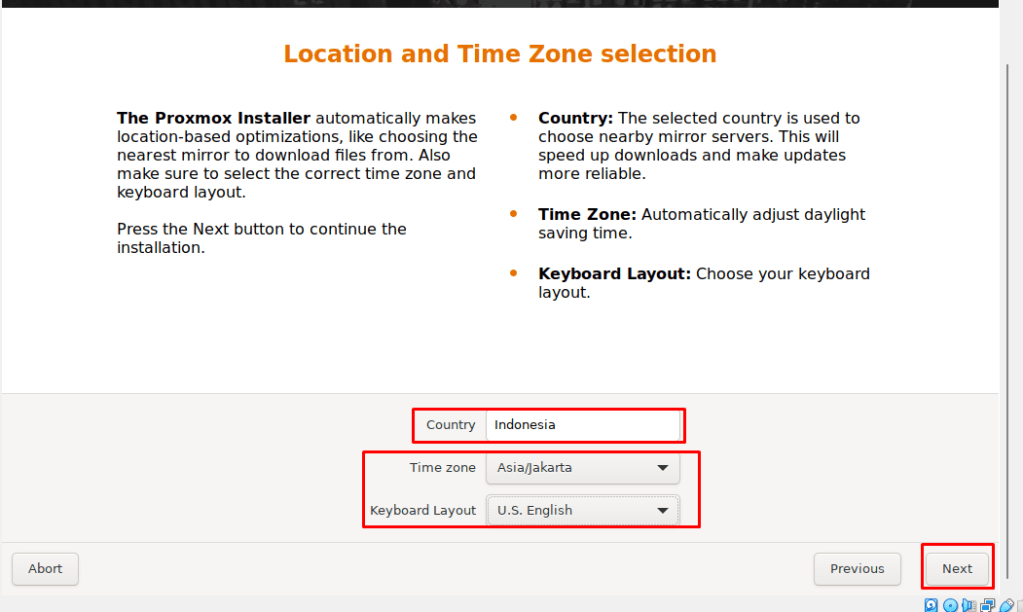1023x612 pixels.
Task: Open the U.S. English keyboard layout dropdown
Action: pyautogui.click(x=572, y=510)
